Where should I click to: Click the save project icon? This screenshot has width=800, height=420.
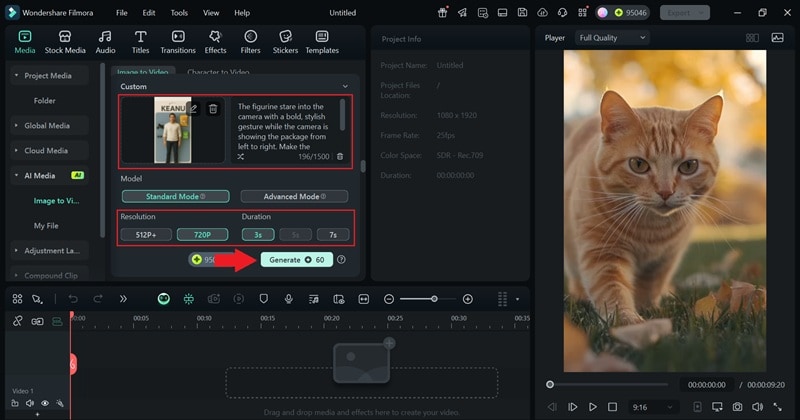522,13
